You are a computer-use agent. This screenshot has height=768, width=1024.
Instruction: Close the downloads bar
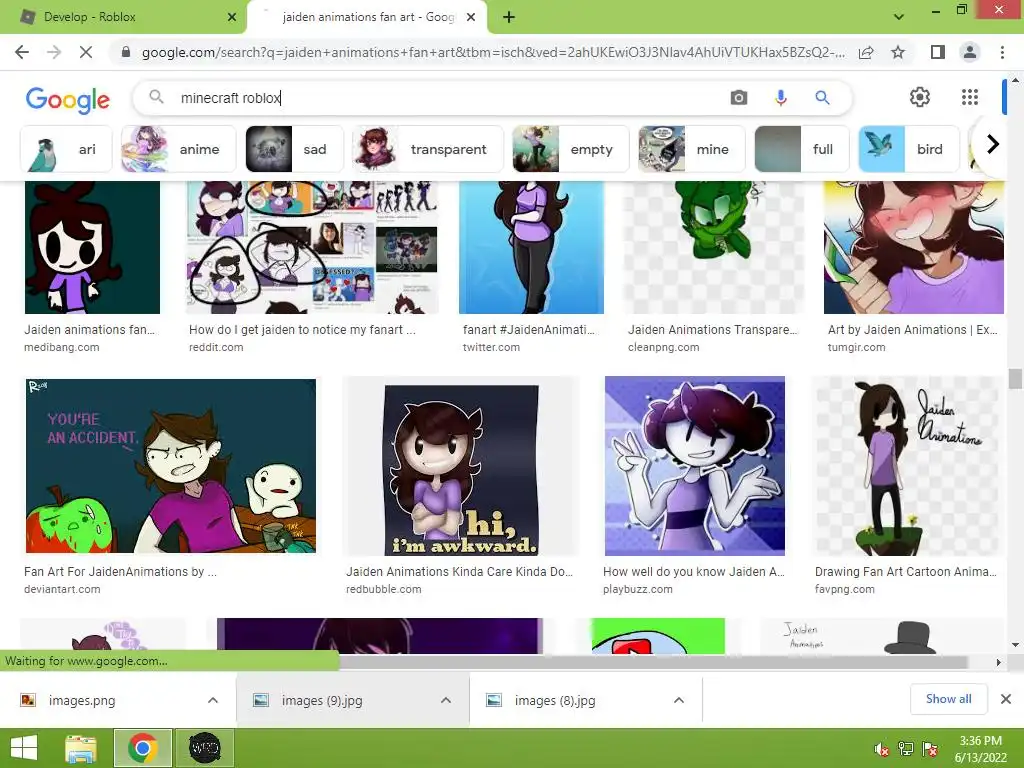(x=1006, y=699)
